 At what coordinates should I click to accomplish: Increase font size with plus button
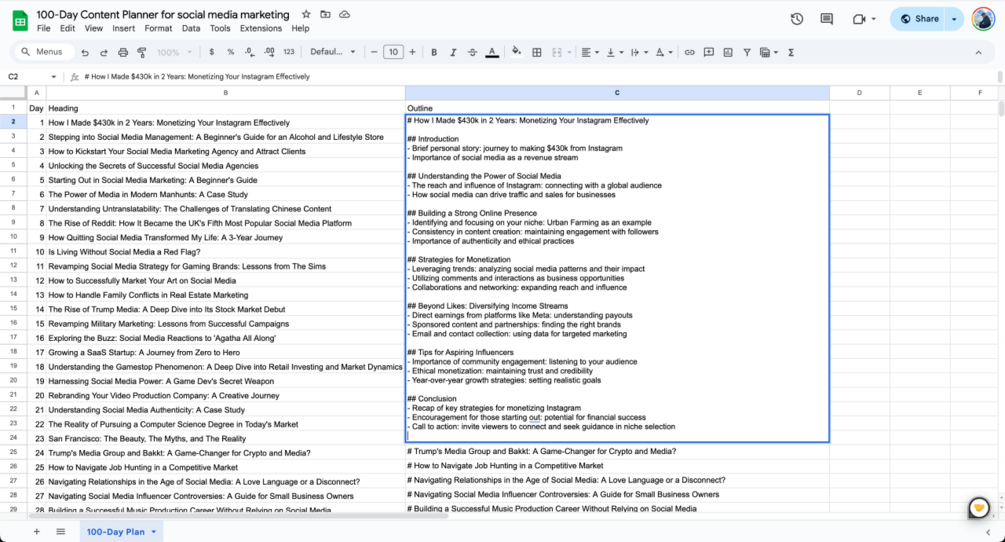(x=412, y=53)
